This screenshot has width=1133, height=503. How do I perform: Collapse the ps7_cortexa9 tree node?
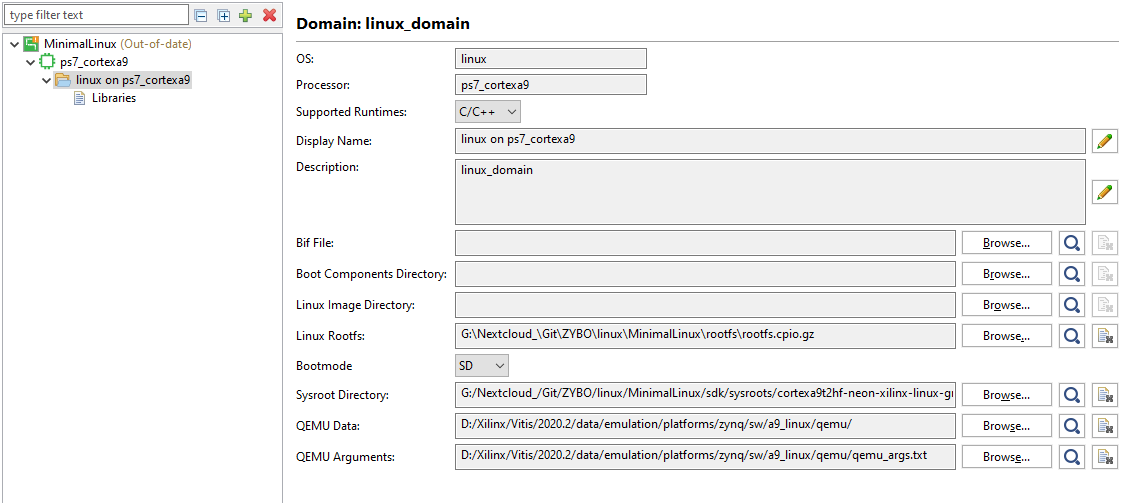click(30, 62)
